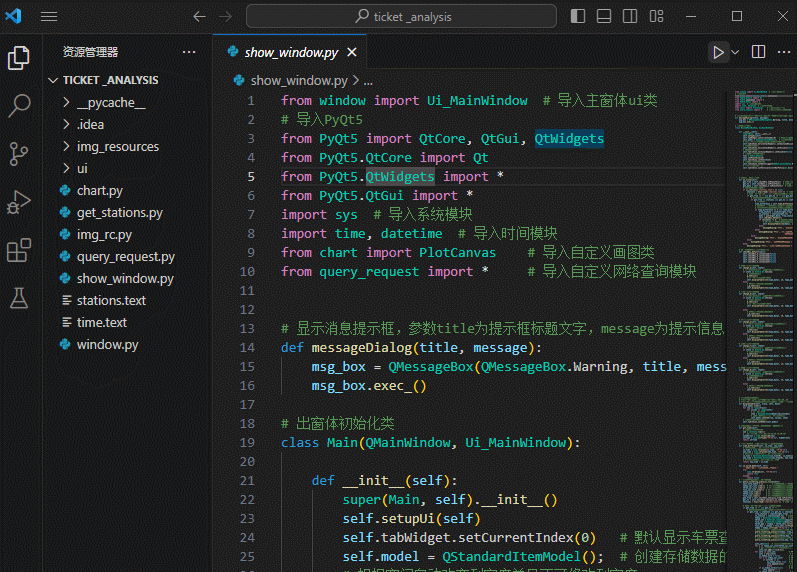Open the hamburger application menu
The image size is (797, 572).
click(49, 17)
